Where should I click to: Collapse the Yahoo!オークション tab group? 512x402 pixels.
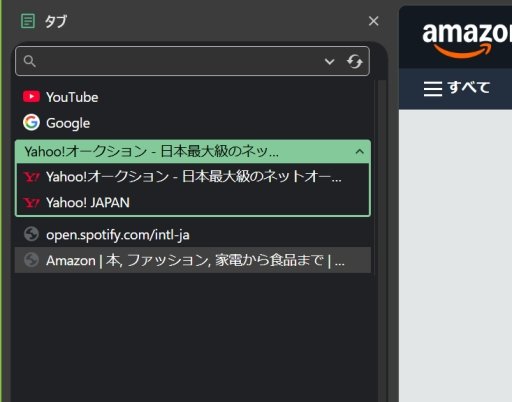coord(359,152)
